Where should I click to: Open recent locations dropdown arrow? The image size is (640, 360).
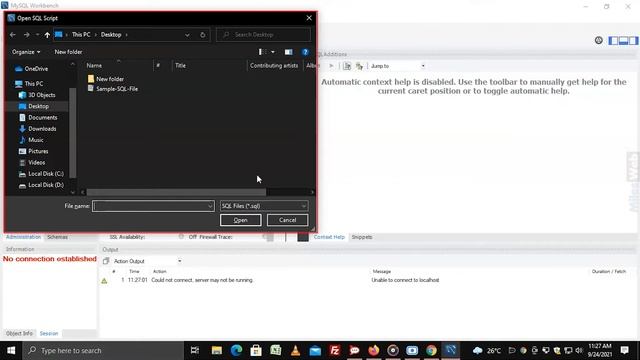point(37,35)
